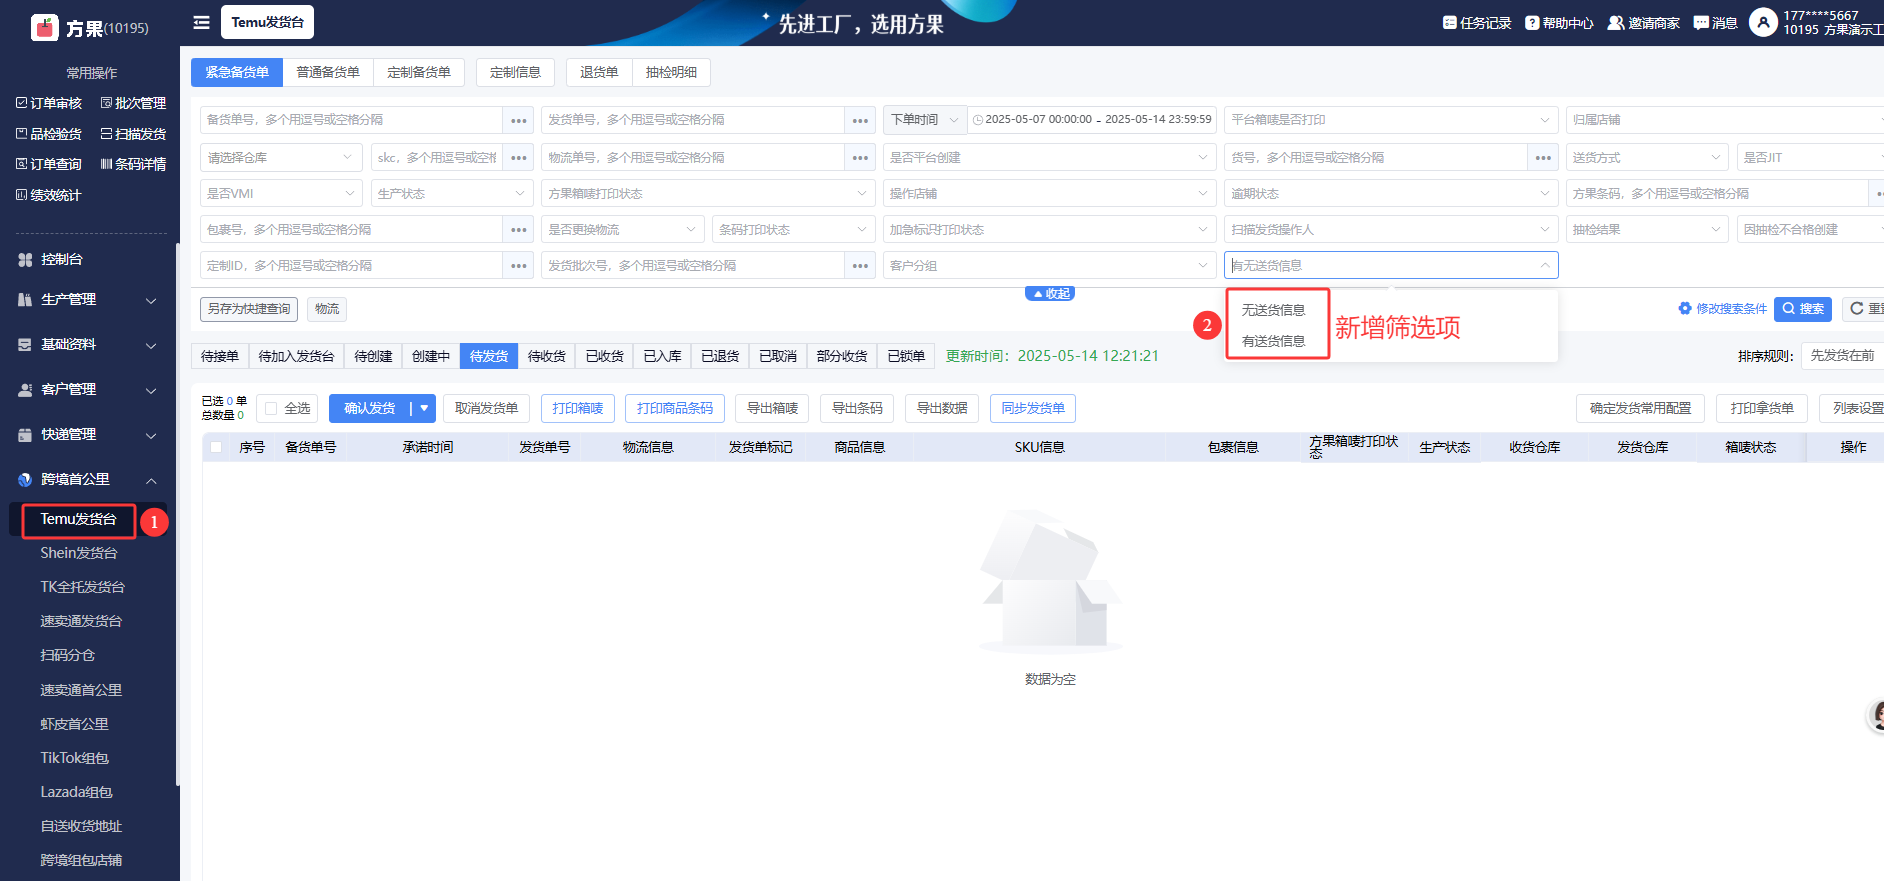Image resolution: width=1884 pixels, height=881 pixels.
Task: Switch to the 定制备货单 tab
Action: [x=419, y=72]
